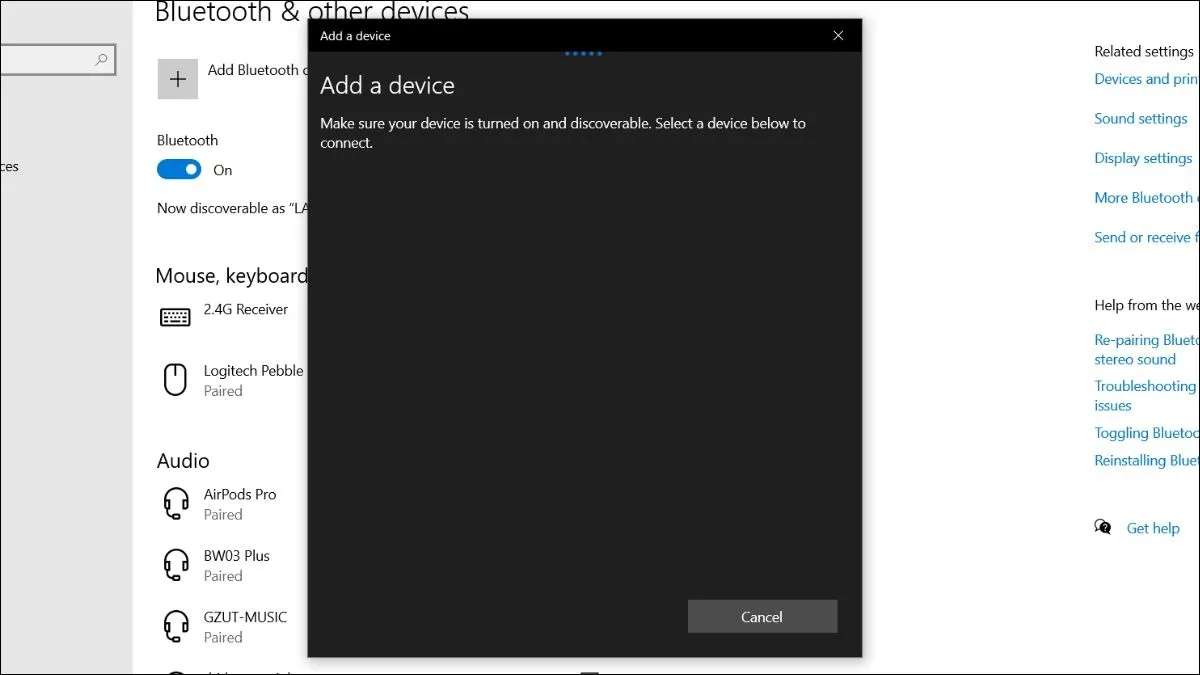This screenshot has width=1200, height=675.
Task: Click the BW03 Plus headset icon
Action: coord(176,565)
